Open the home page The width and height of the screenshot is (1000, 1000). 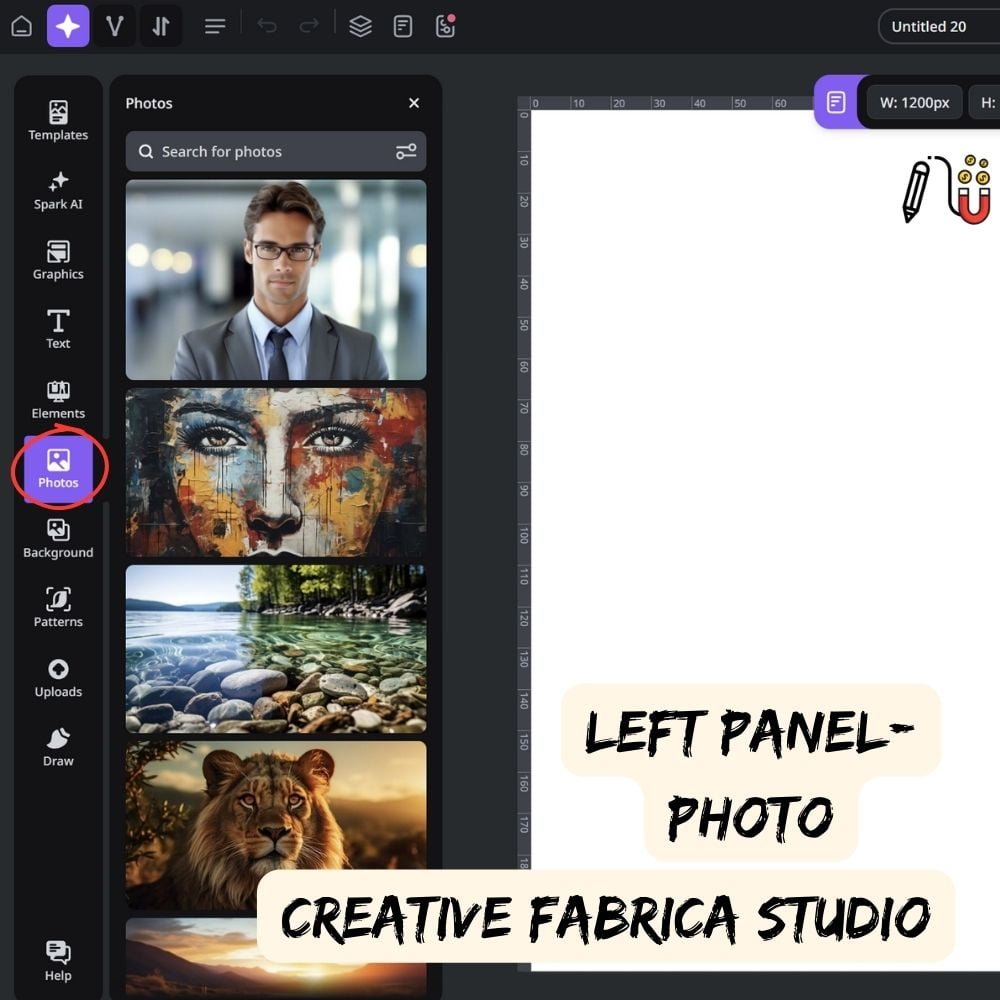coord(20,25)
